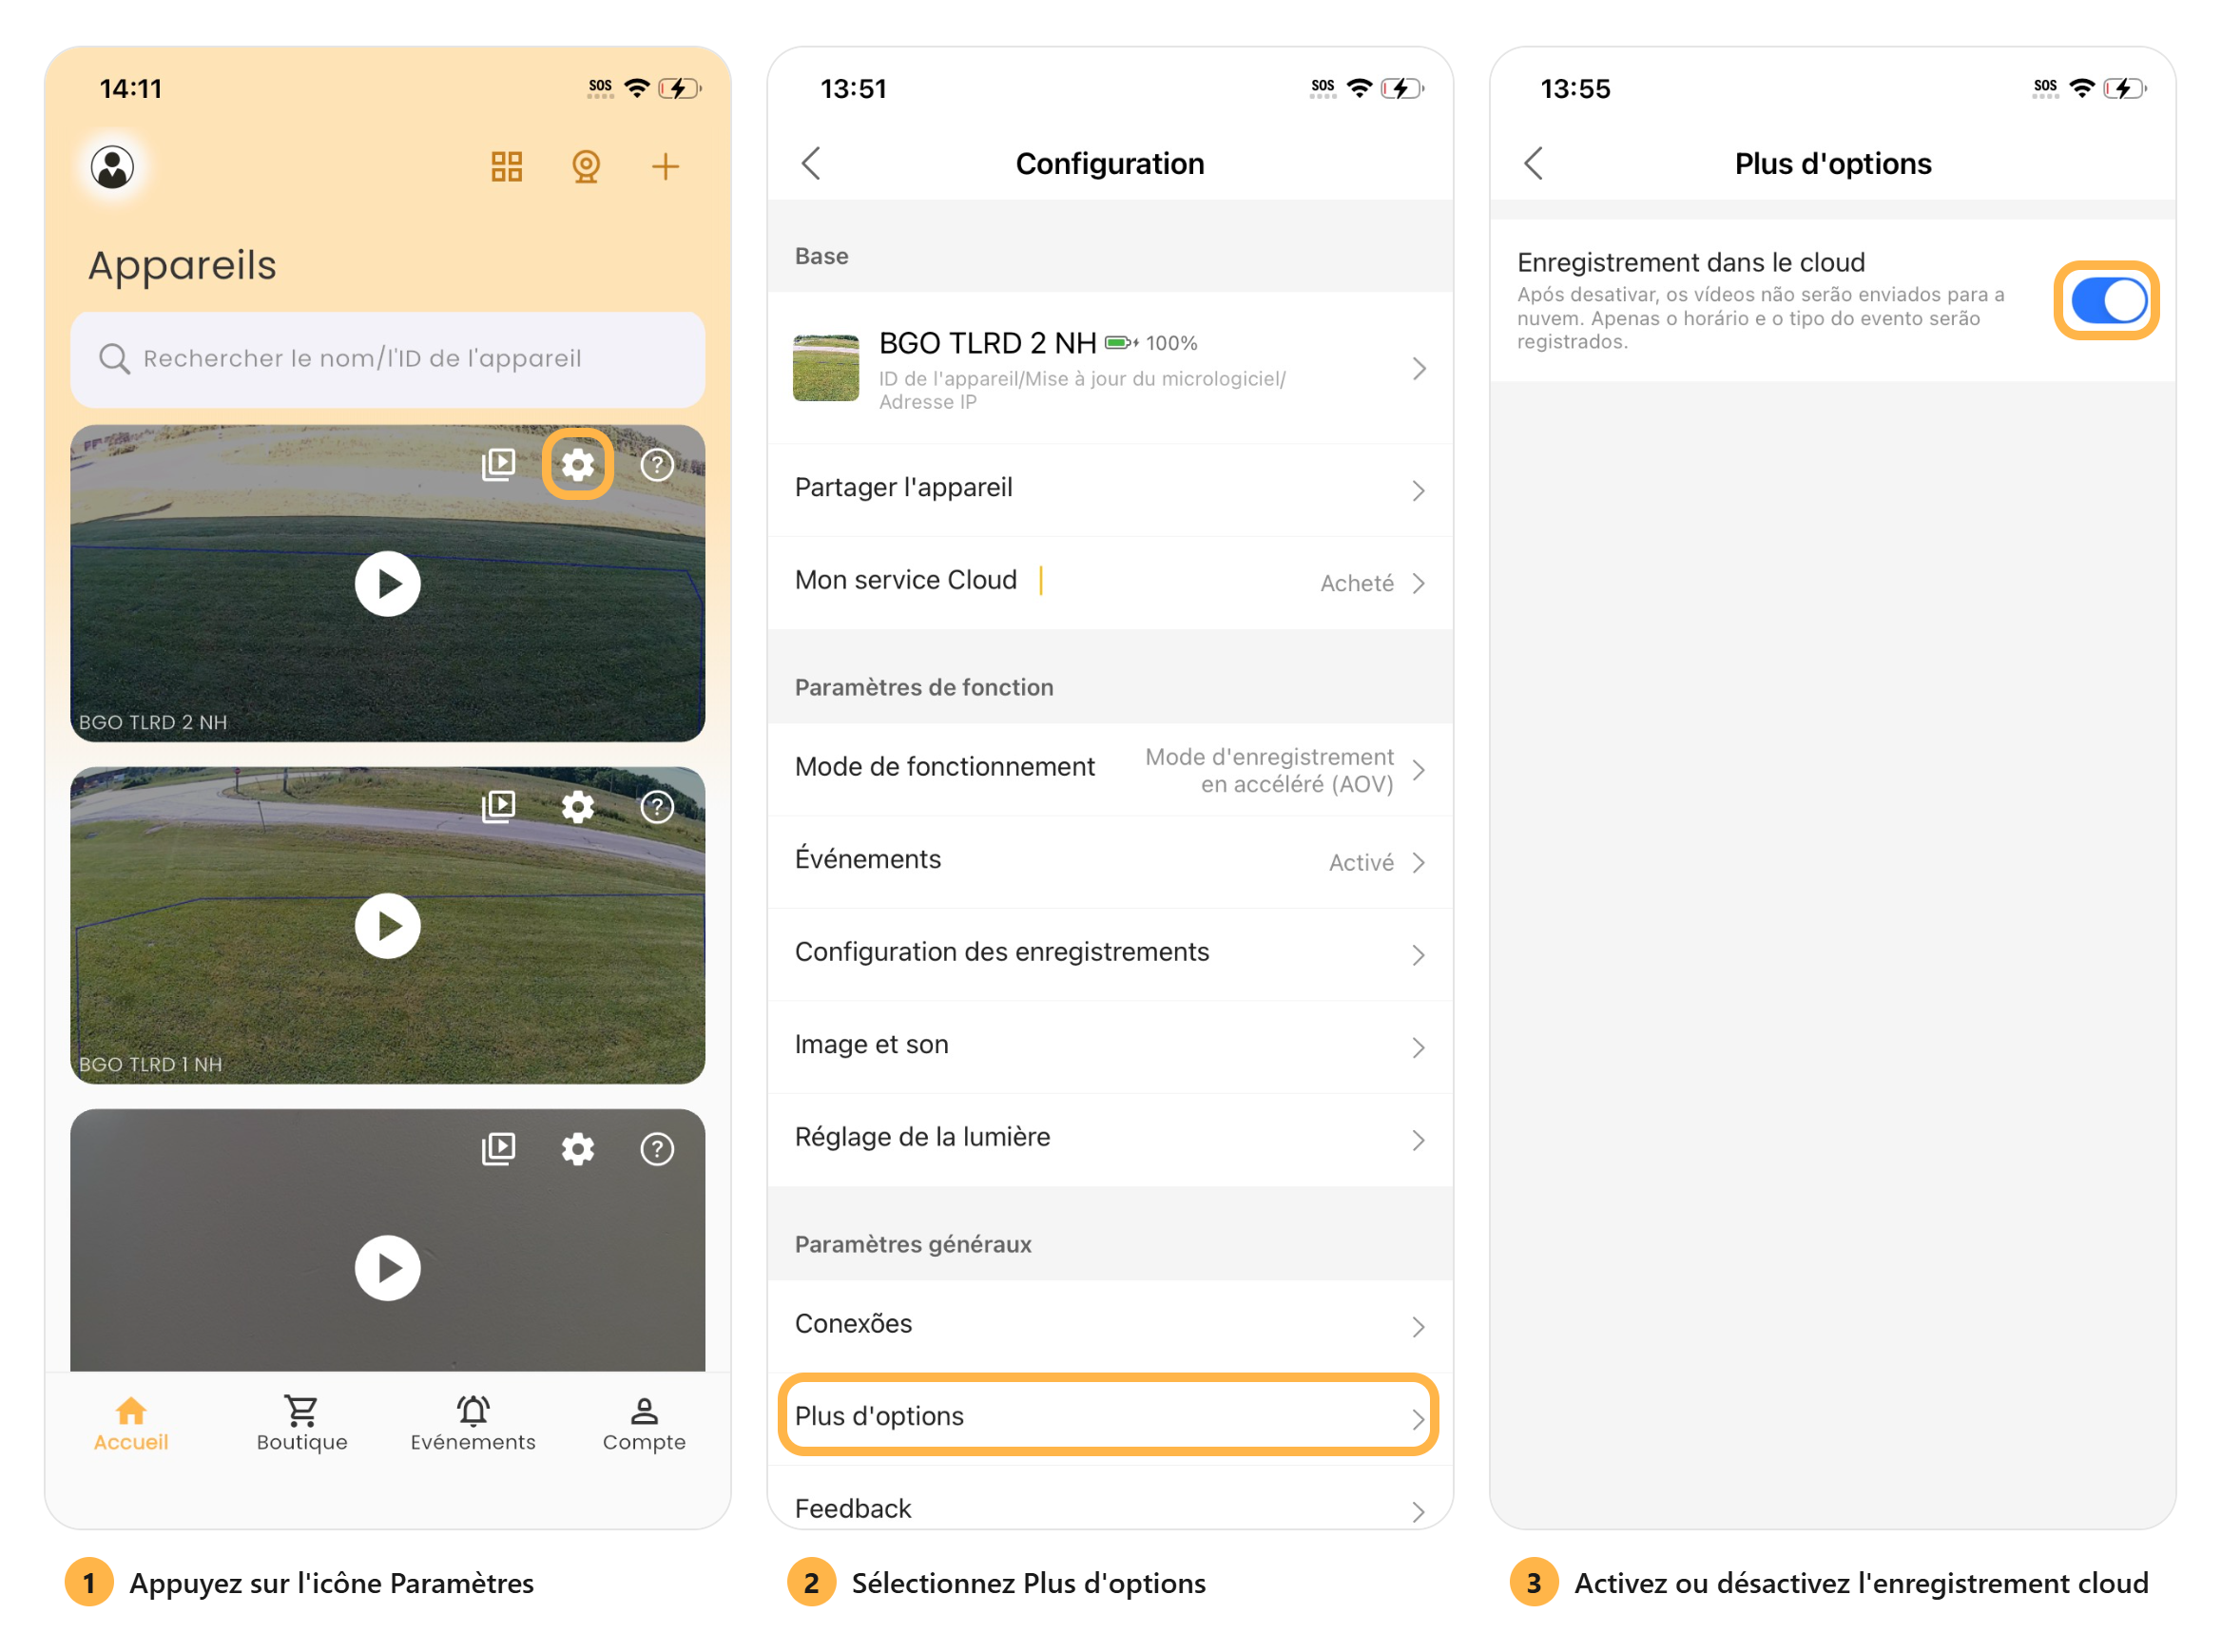Tap Activé value in Événements row
The image size is (2221, 1652).
coord(1361,863)
